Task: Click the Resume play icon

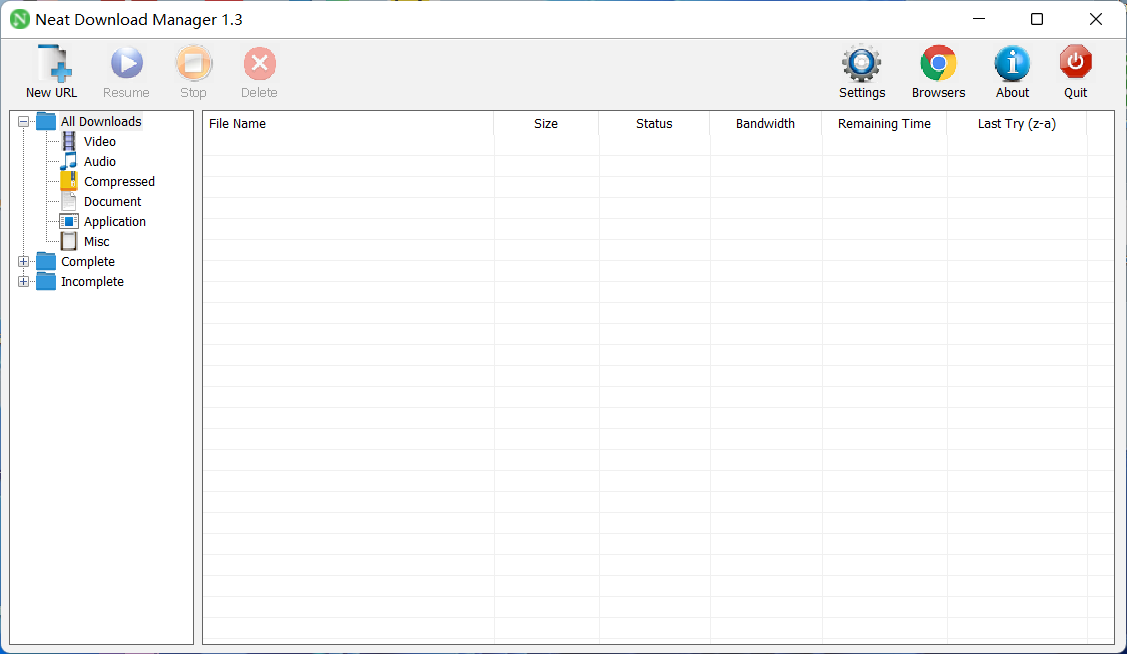Action: click(x=126, y=64)
